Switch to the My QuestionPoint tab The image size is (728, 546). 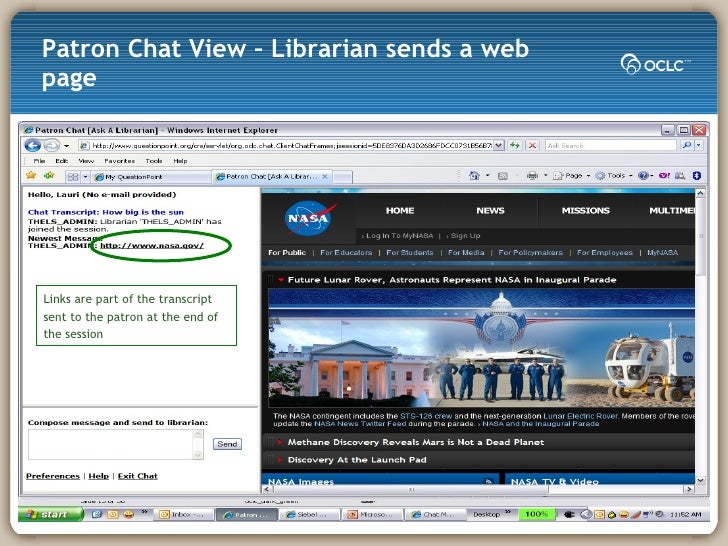click(151, 177)
